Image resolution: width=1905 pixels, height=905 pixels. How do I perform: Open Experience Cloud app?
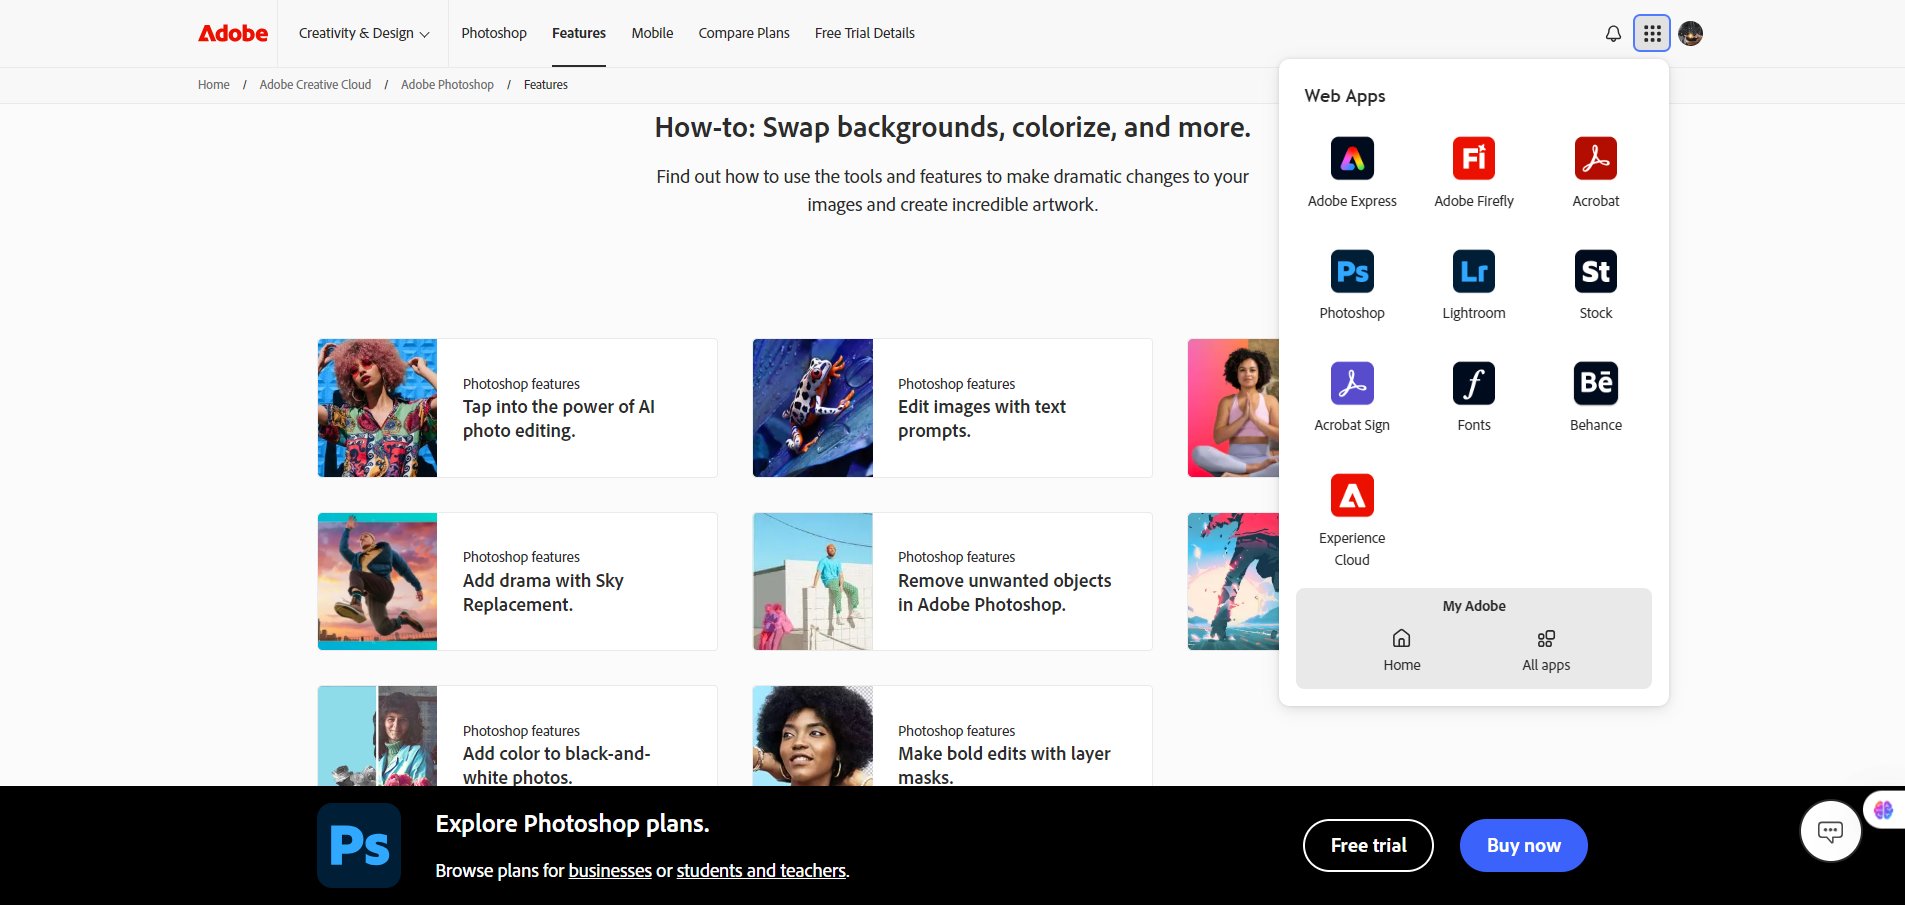coord(1352,520)
